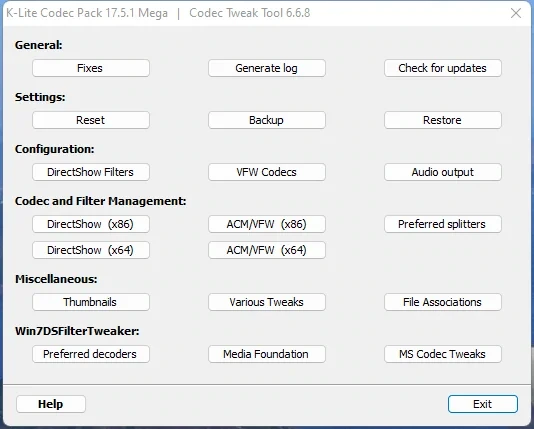The image size is (534, 429).
Task: Click the Generate log button
Action: tap(267, 68)
